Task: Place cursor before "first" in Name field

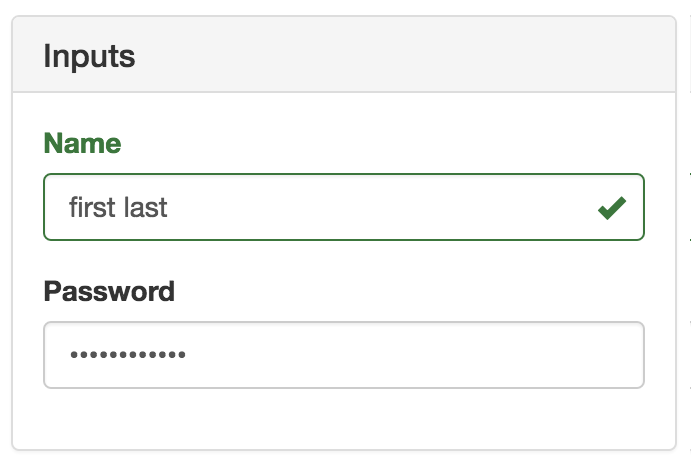Action: pyautogui.click(x=68, y=208)
